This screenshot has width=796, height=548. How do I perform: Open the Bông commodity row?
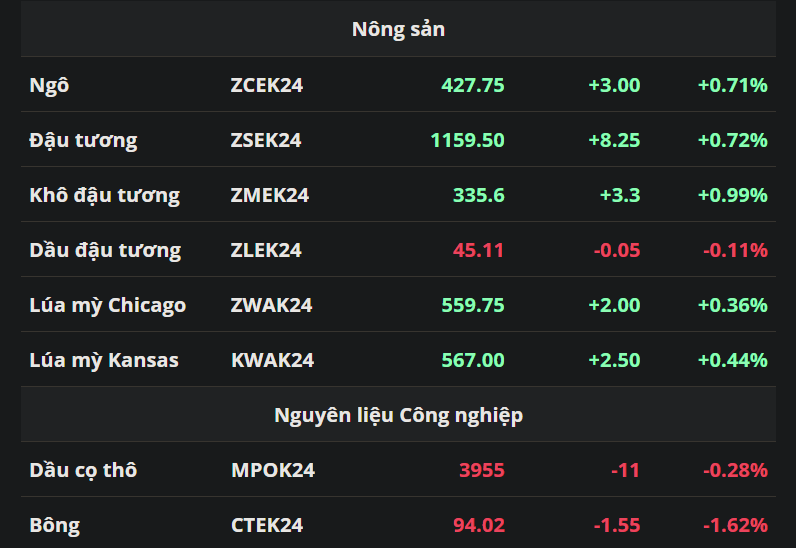click(x=55, y=525)
